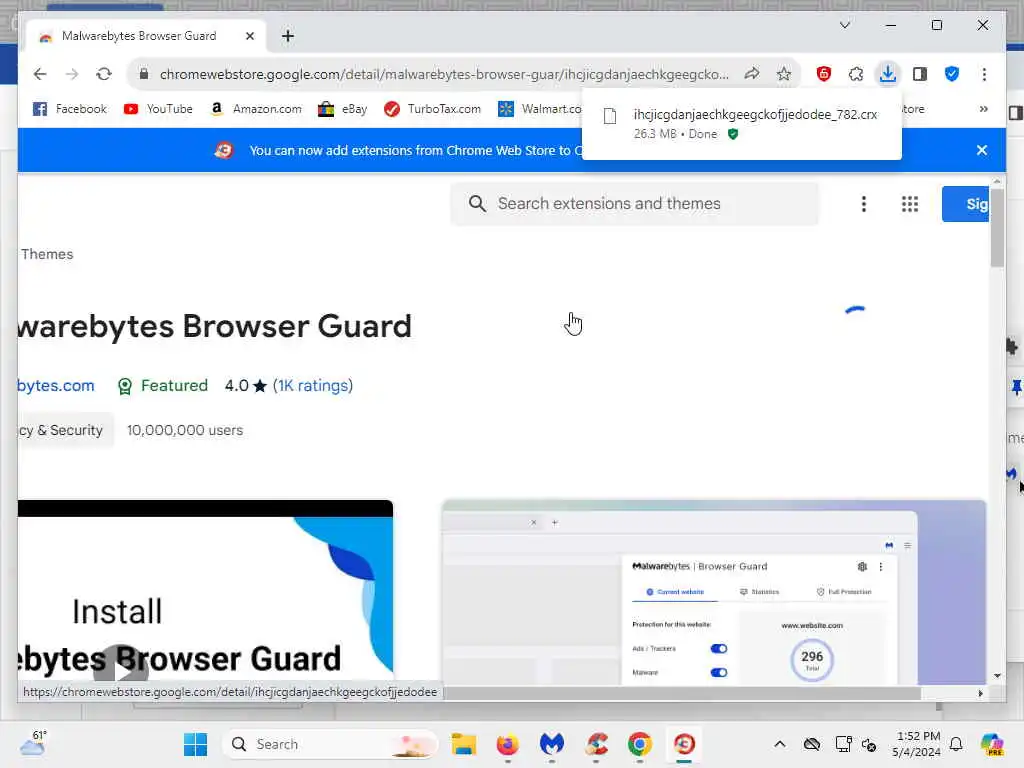Click the pin icon in the background window

point(1016,387)
